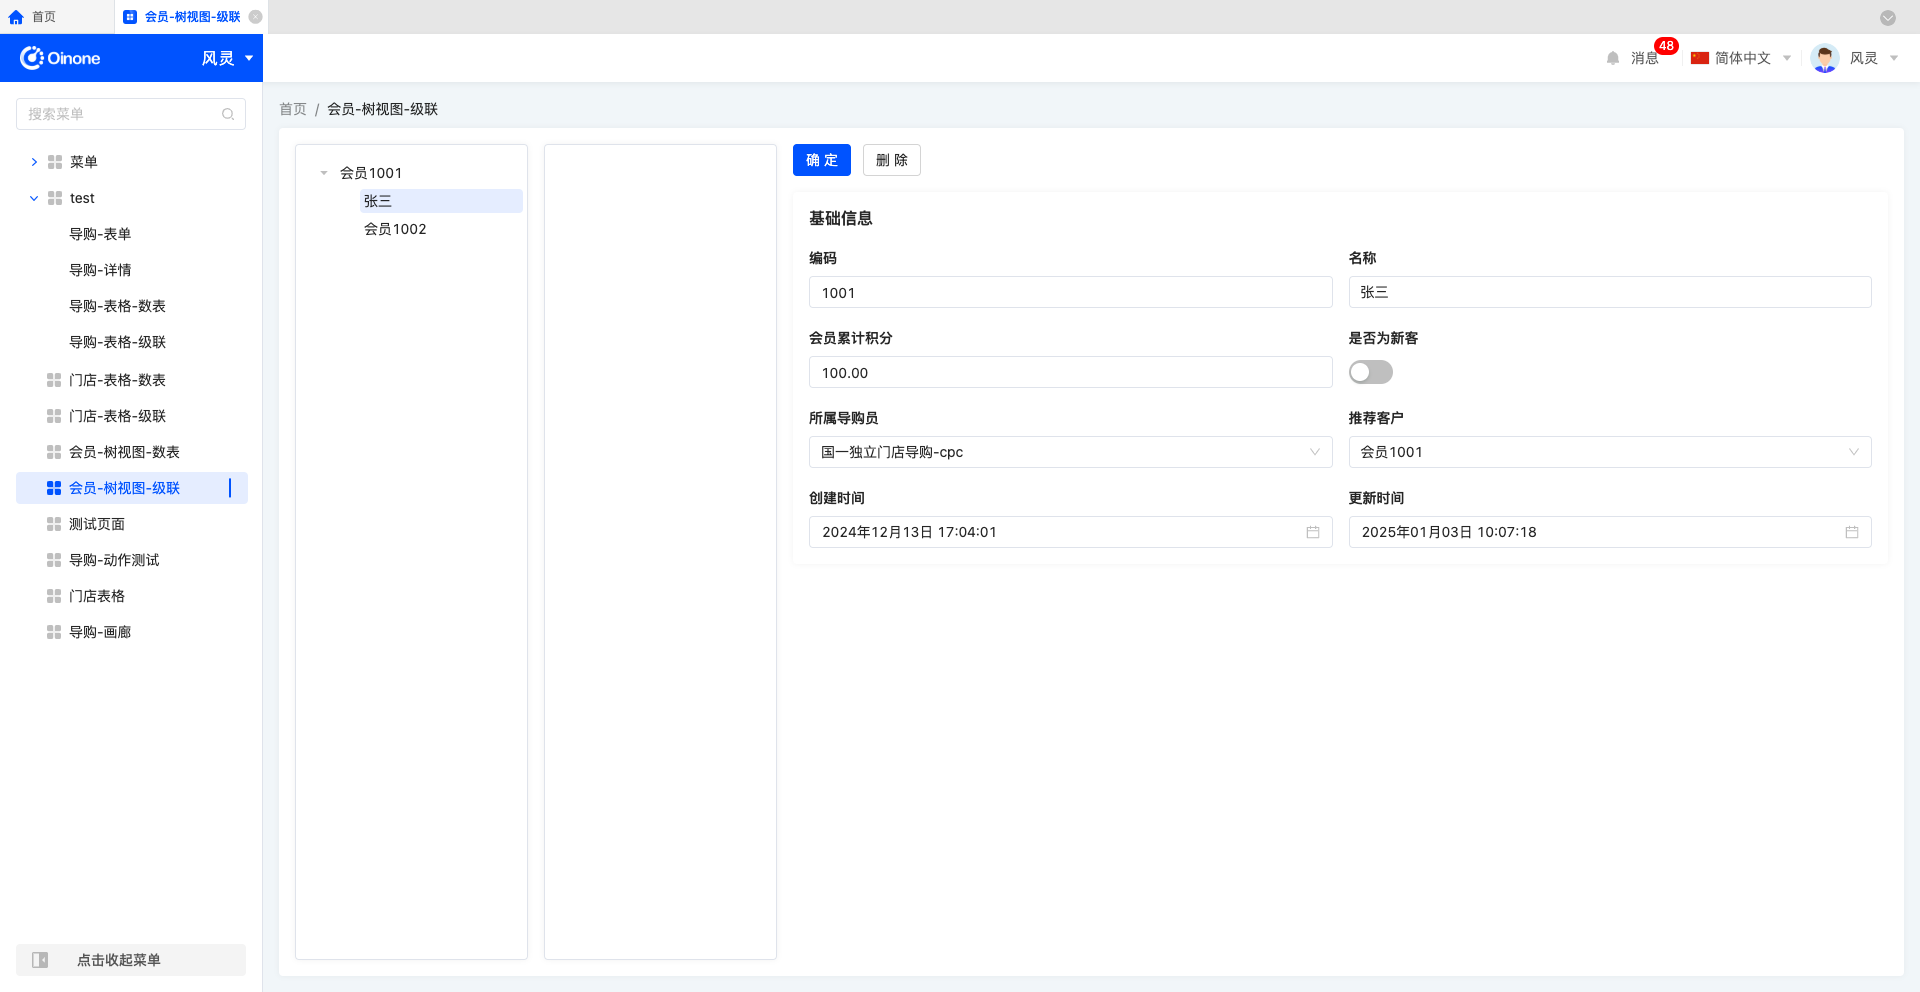Open the 推荐客户 dropdown
Image resolution: width=1920 pixels, height=992 pixels.
point(1609,452)
